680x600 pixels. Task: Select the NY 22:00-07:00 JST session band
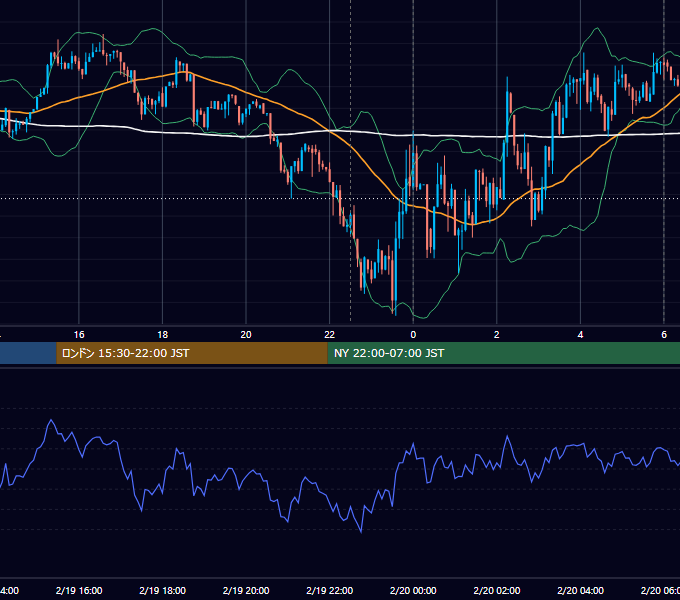click(x=503, y=353)
